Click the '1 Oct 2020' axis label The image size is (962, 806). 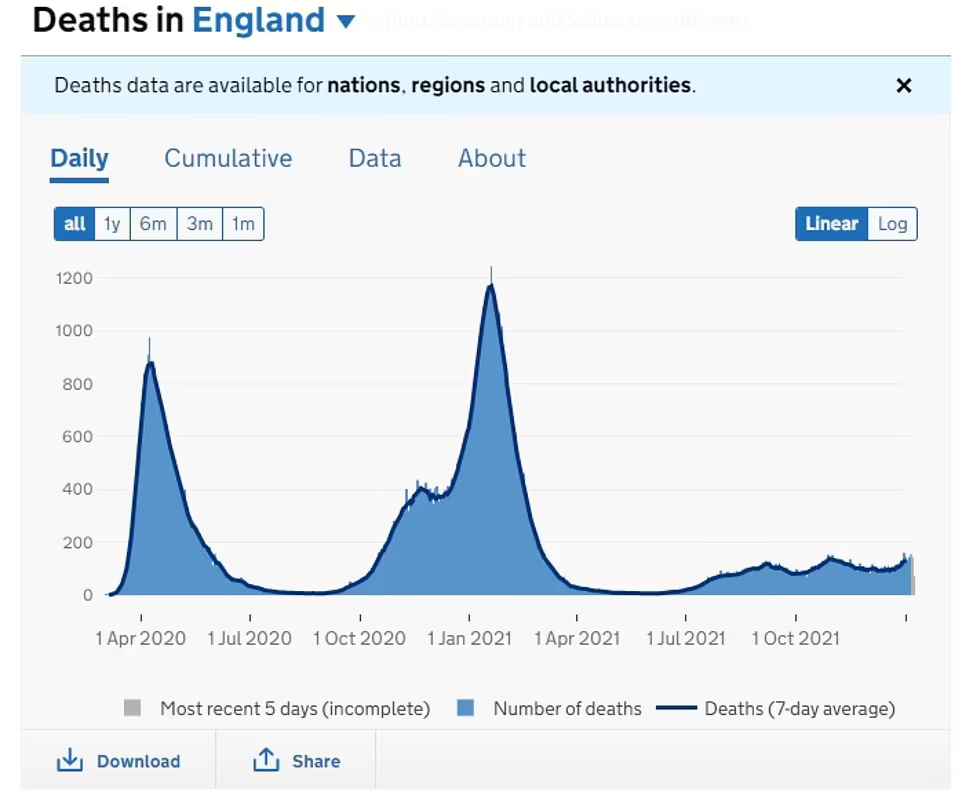[x=360, y=639]
